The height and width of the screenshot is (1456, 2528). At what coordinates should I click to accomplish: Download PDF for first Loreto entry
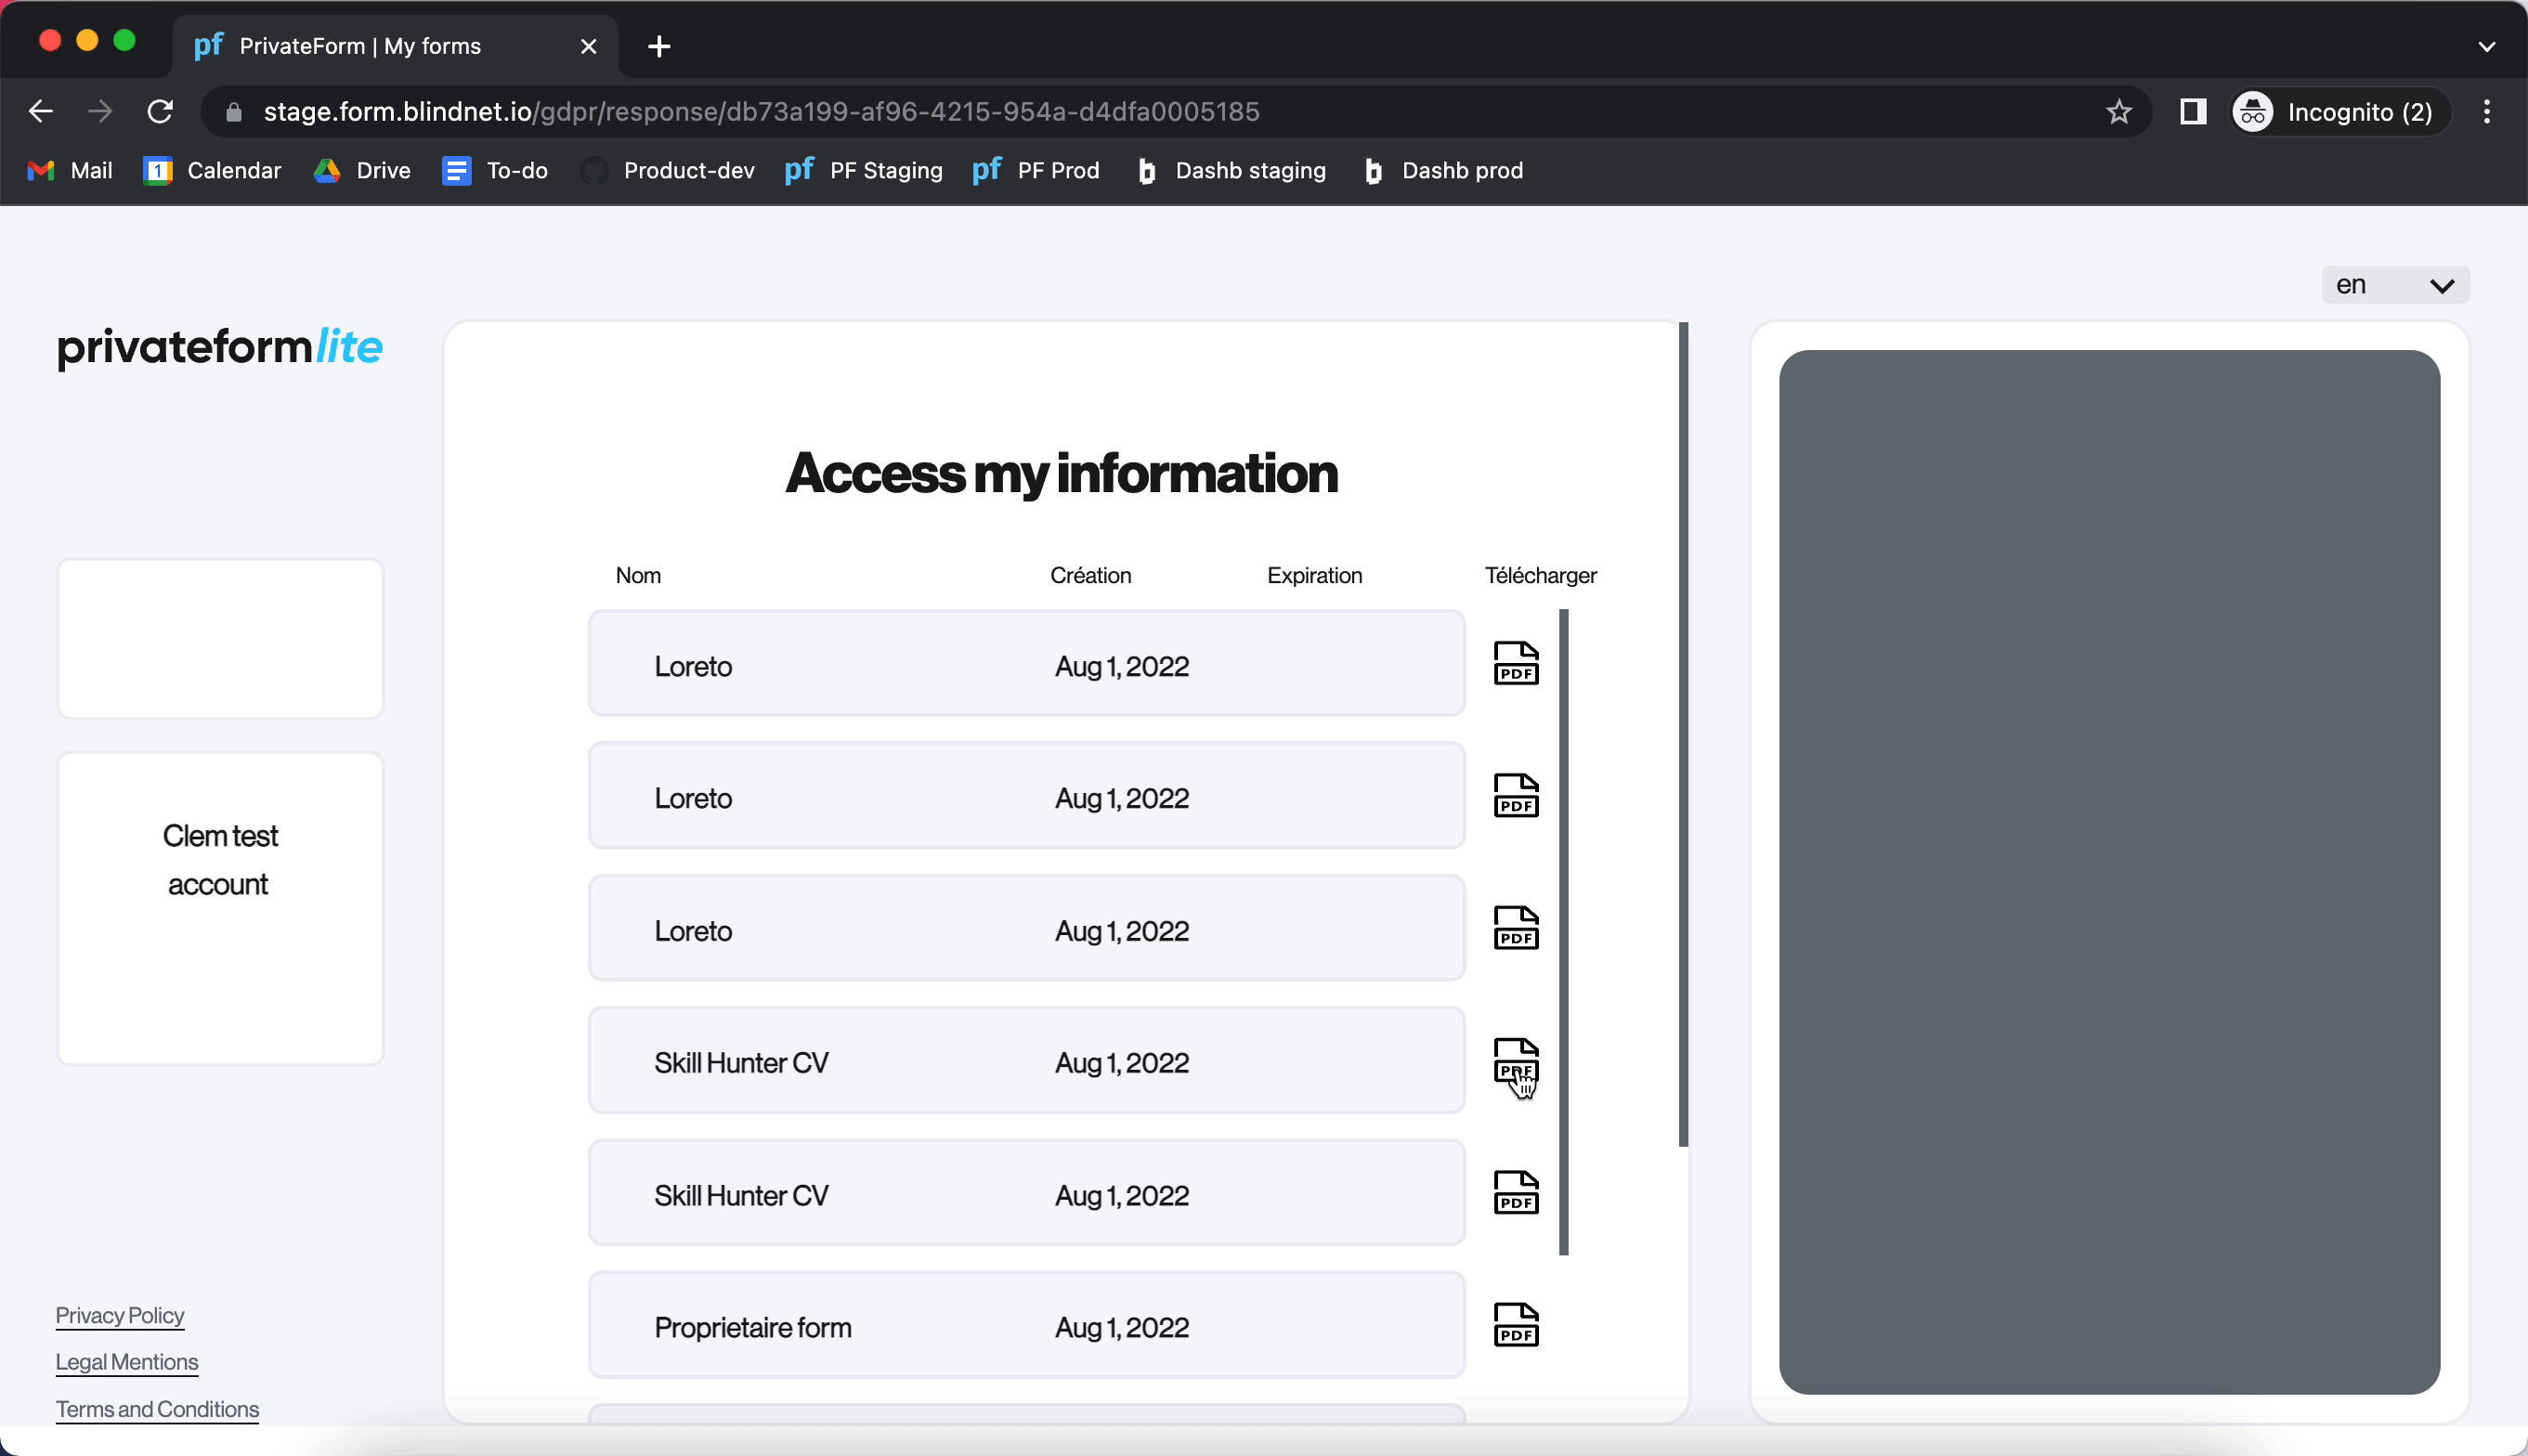[x=1516, y=664]
